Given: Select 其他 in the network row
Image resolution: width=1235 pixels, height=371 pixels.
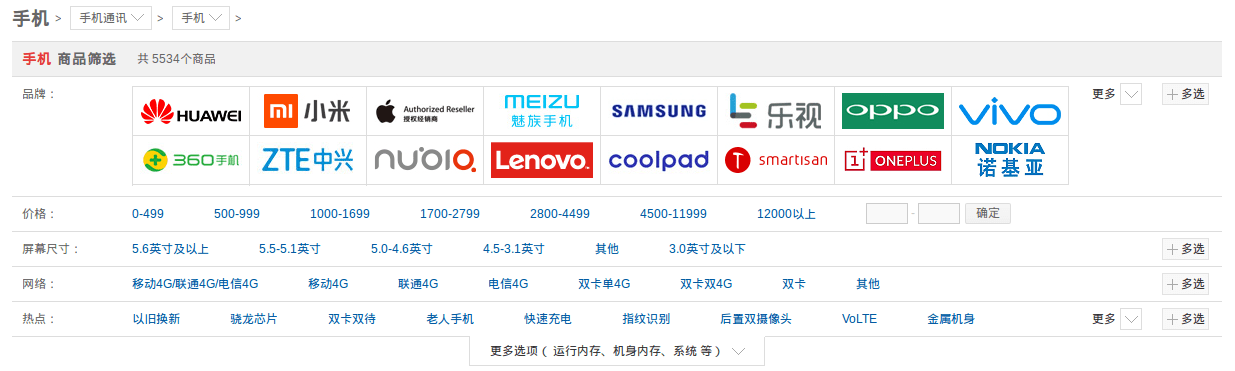Looking at the screenshot, I should click(x=868, y=284).
